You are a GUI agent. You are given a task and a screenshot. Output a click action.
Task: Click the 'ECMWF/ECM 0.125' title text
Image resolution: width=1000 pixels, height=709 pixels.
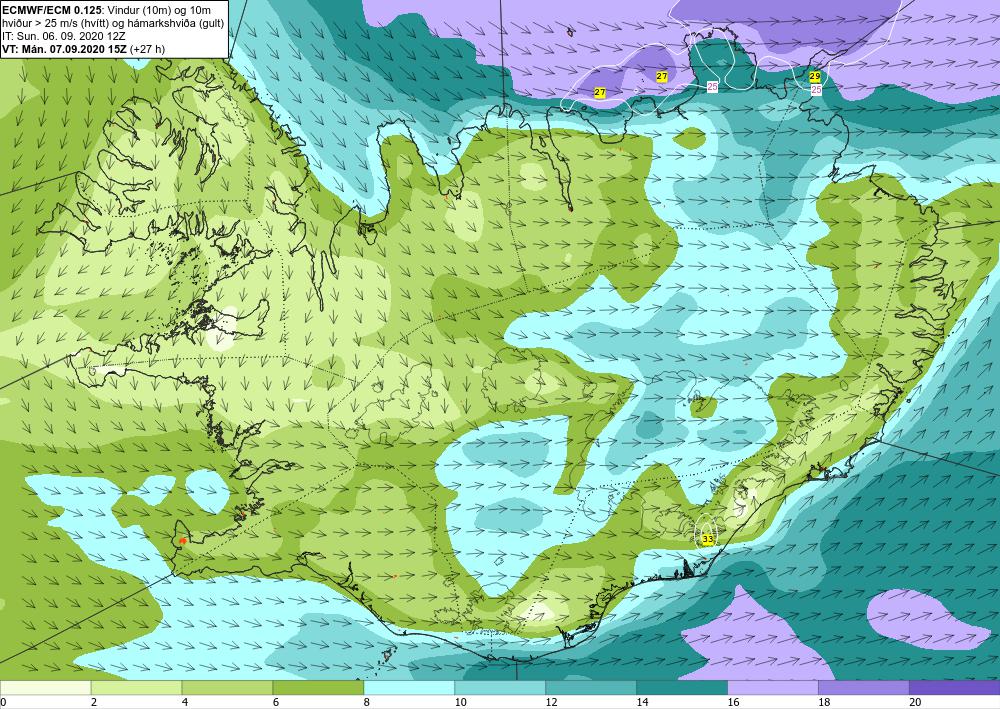click(50, 10)
